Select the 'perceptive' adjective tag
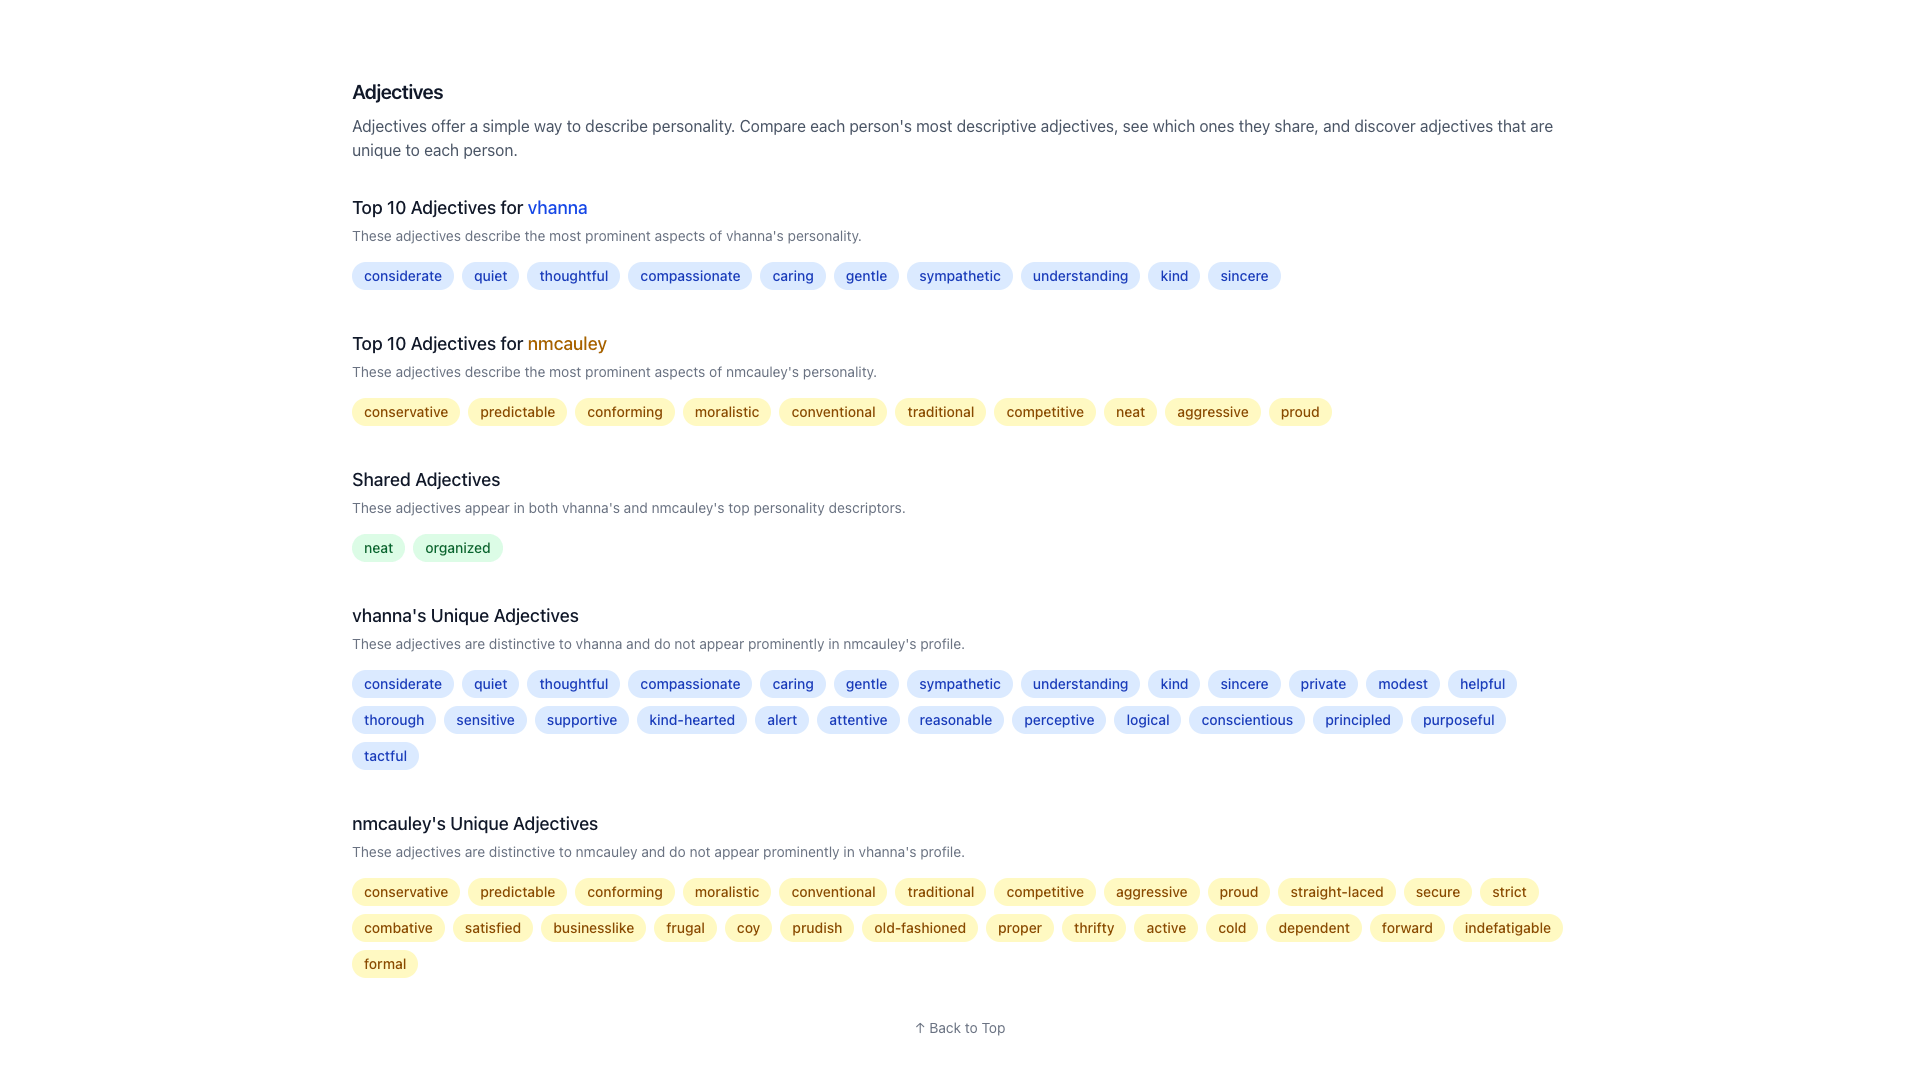The height and width of the screenshot is (1080, 1920). 1058,720
